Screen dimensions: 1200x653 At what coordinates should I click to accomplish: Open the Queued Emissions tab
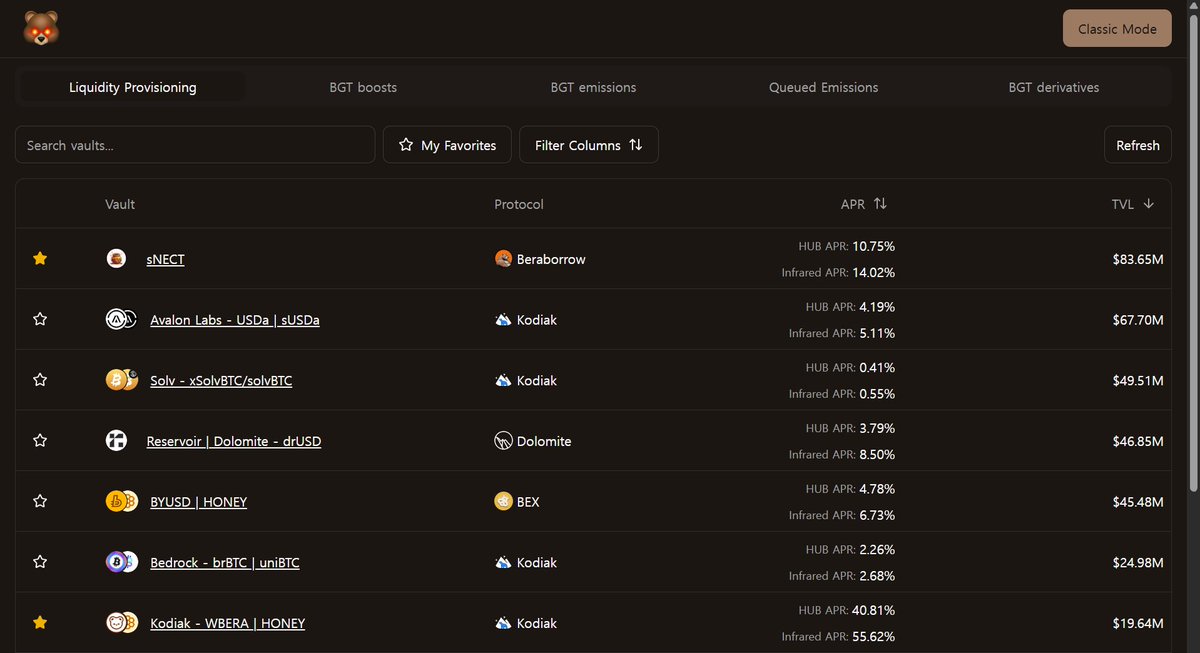[823, 87]
